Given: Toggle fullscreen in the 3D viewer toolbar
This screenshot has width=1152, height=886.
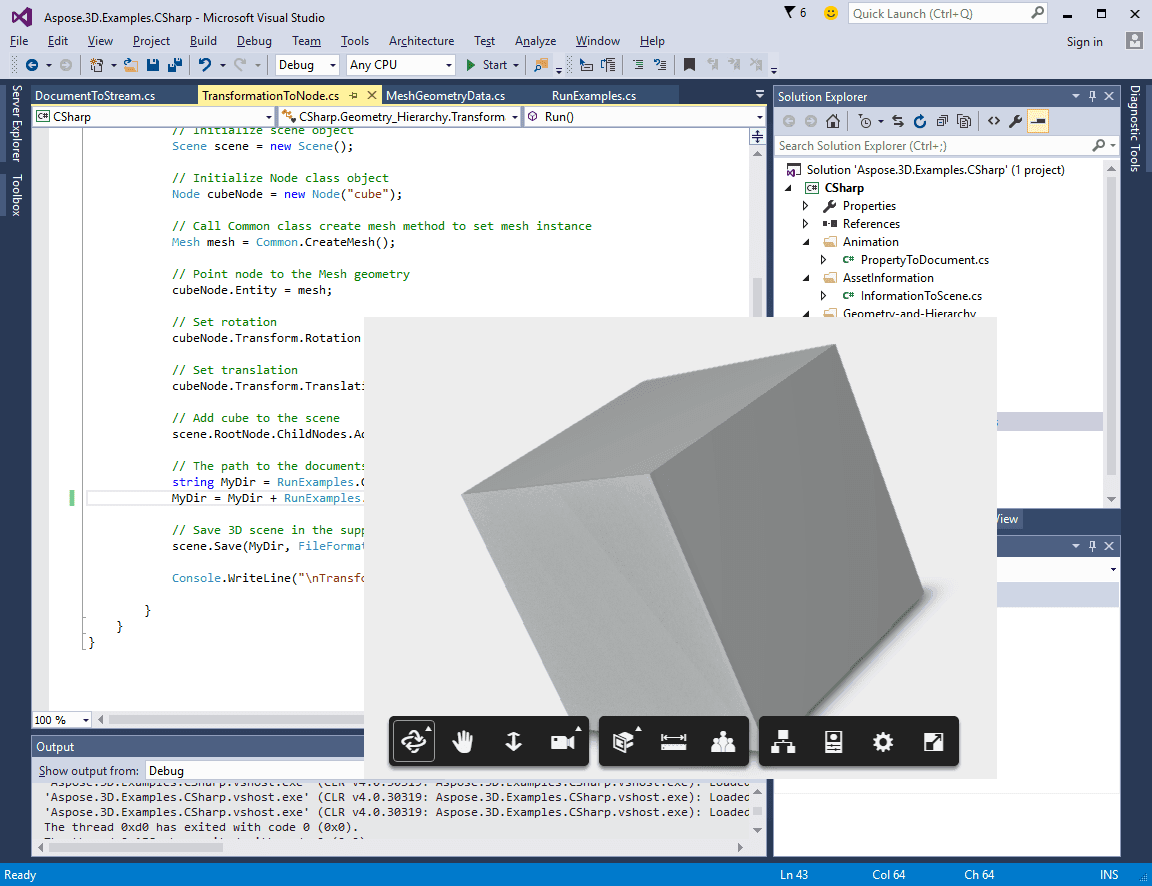Looking at the screenshot, I should tap(933, 742).
